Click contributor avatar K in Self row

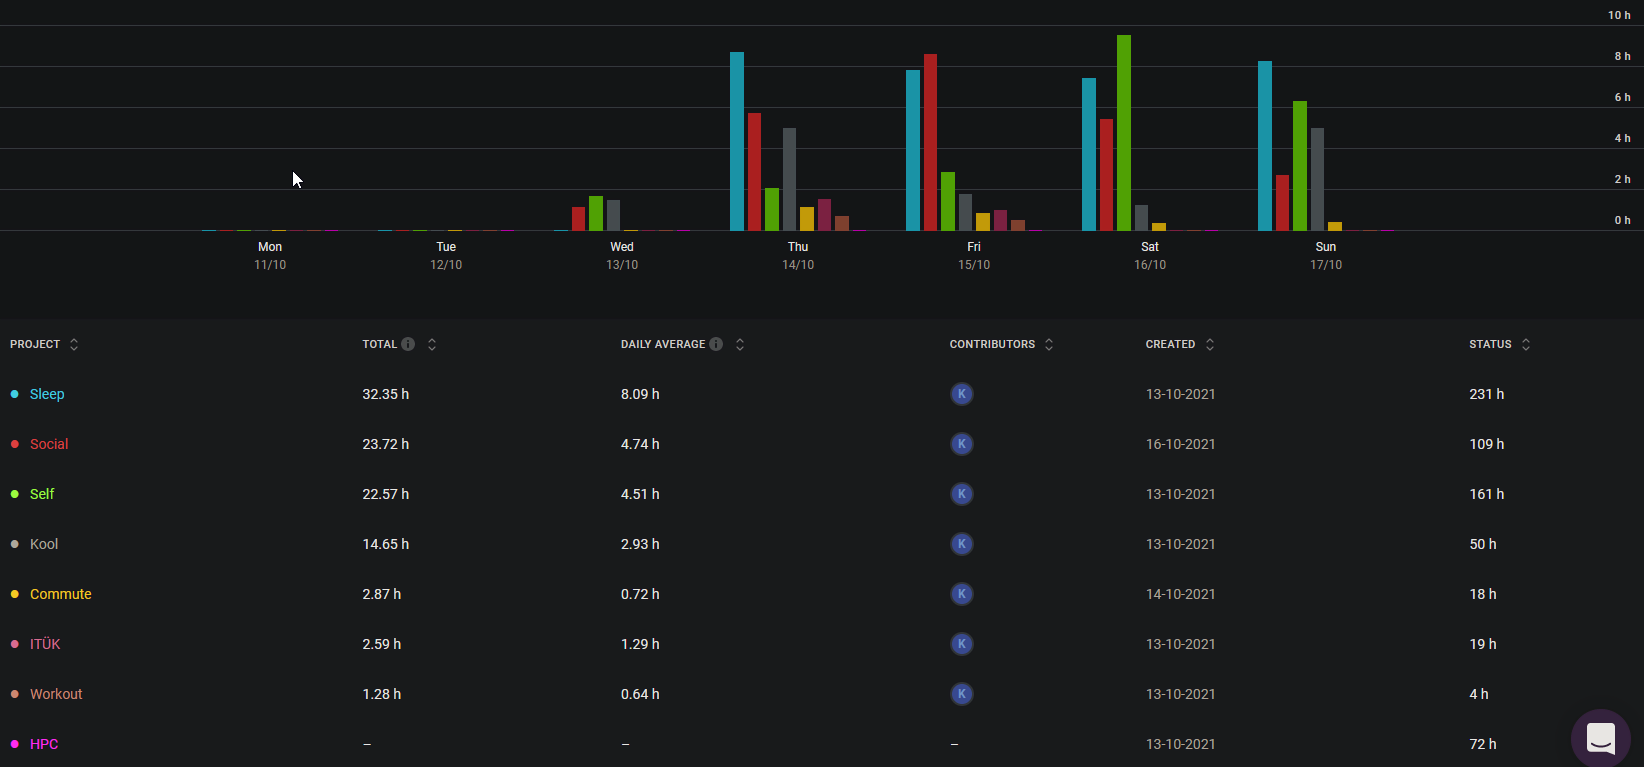[962, 494]
